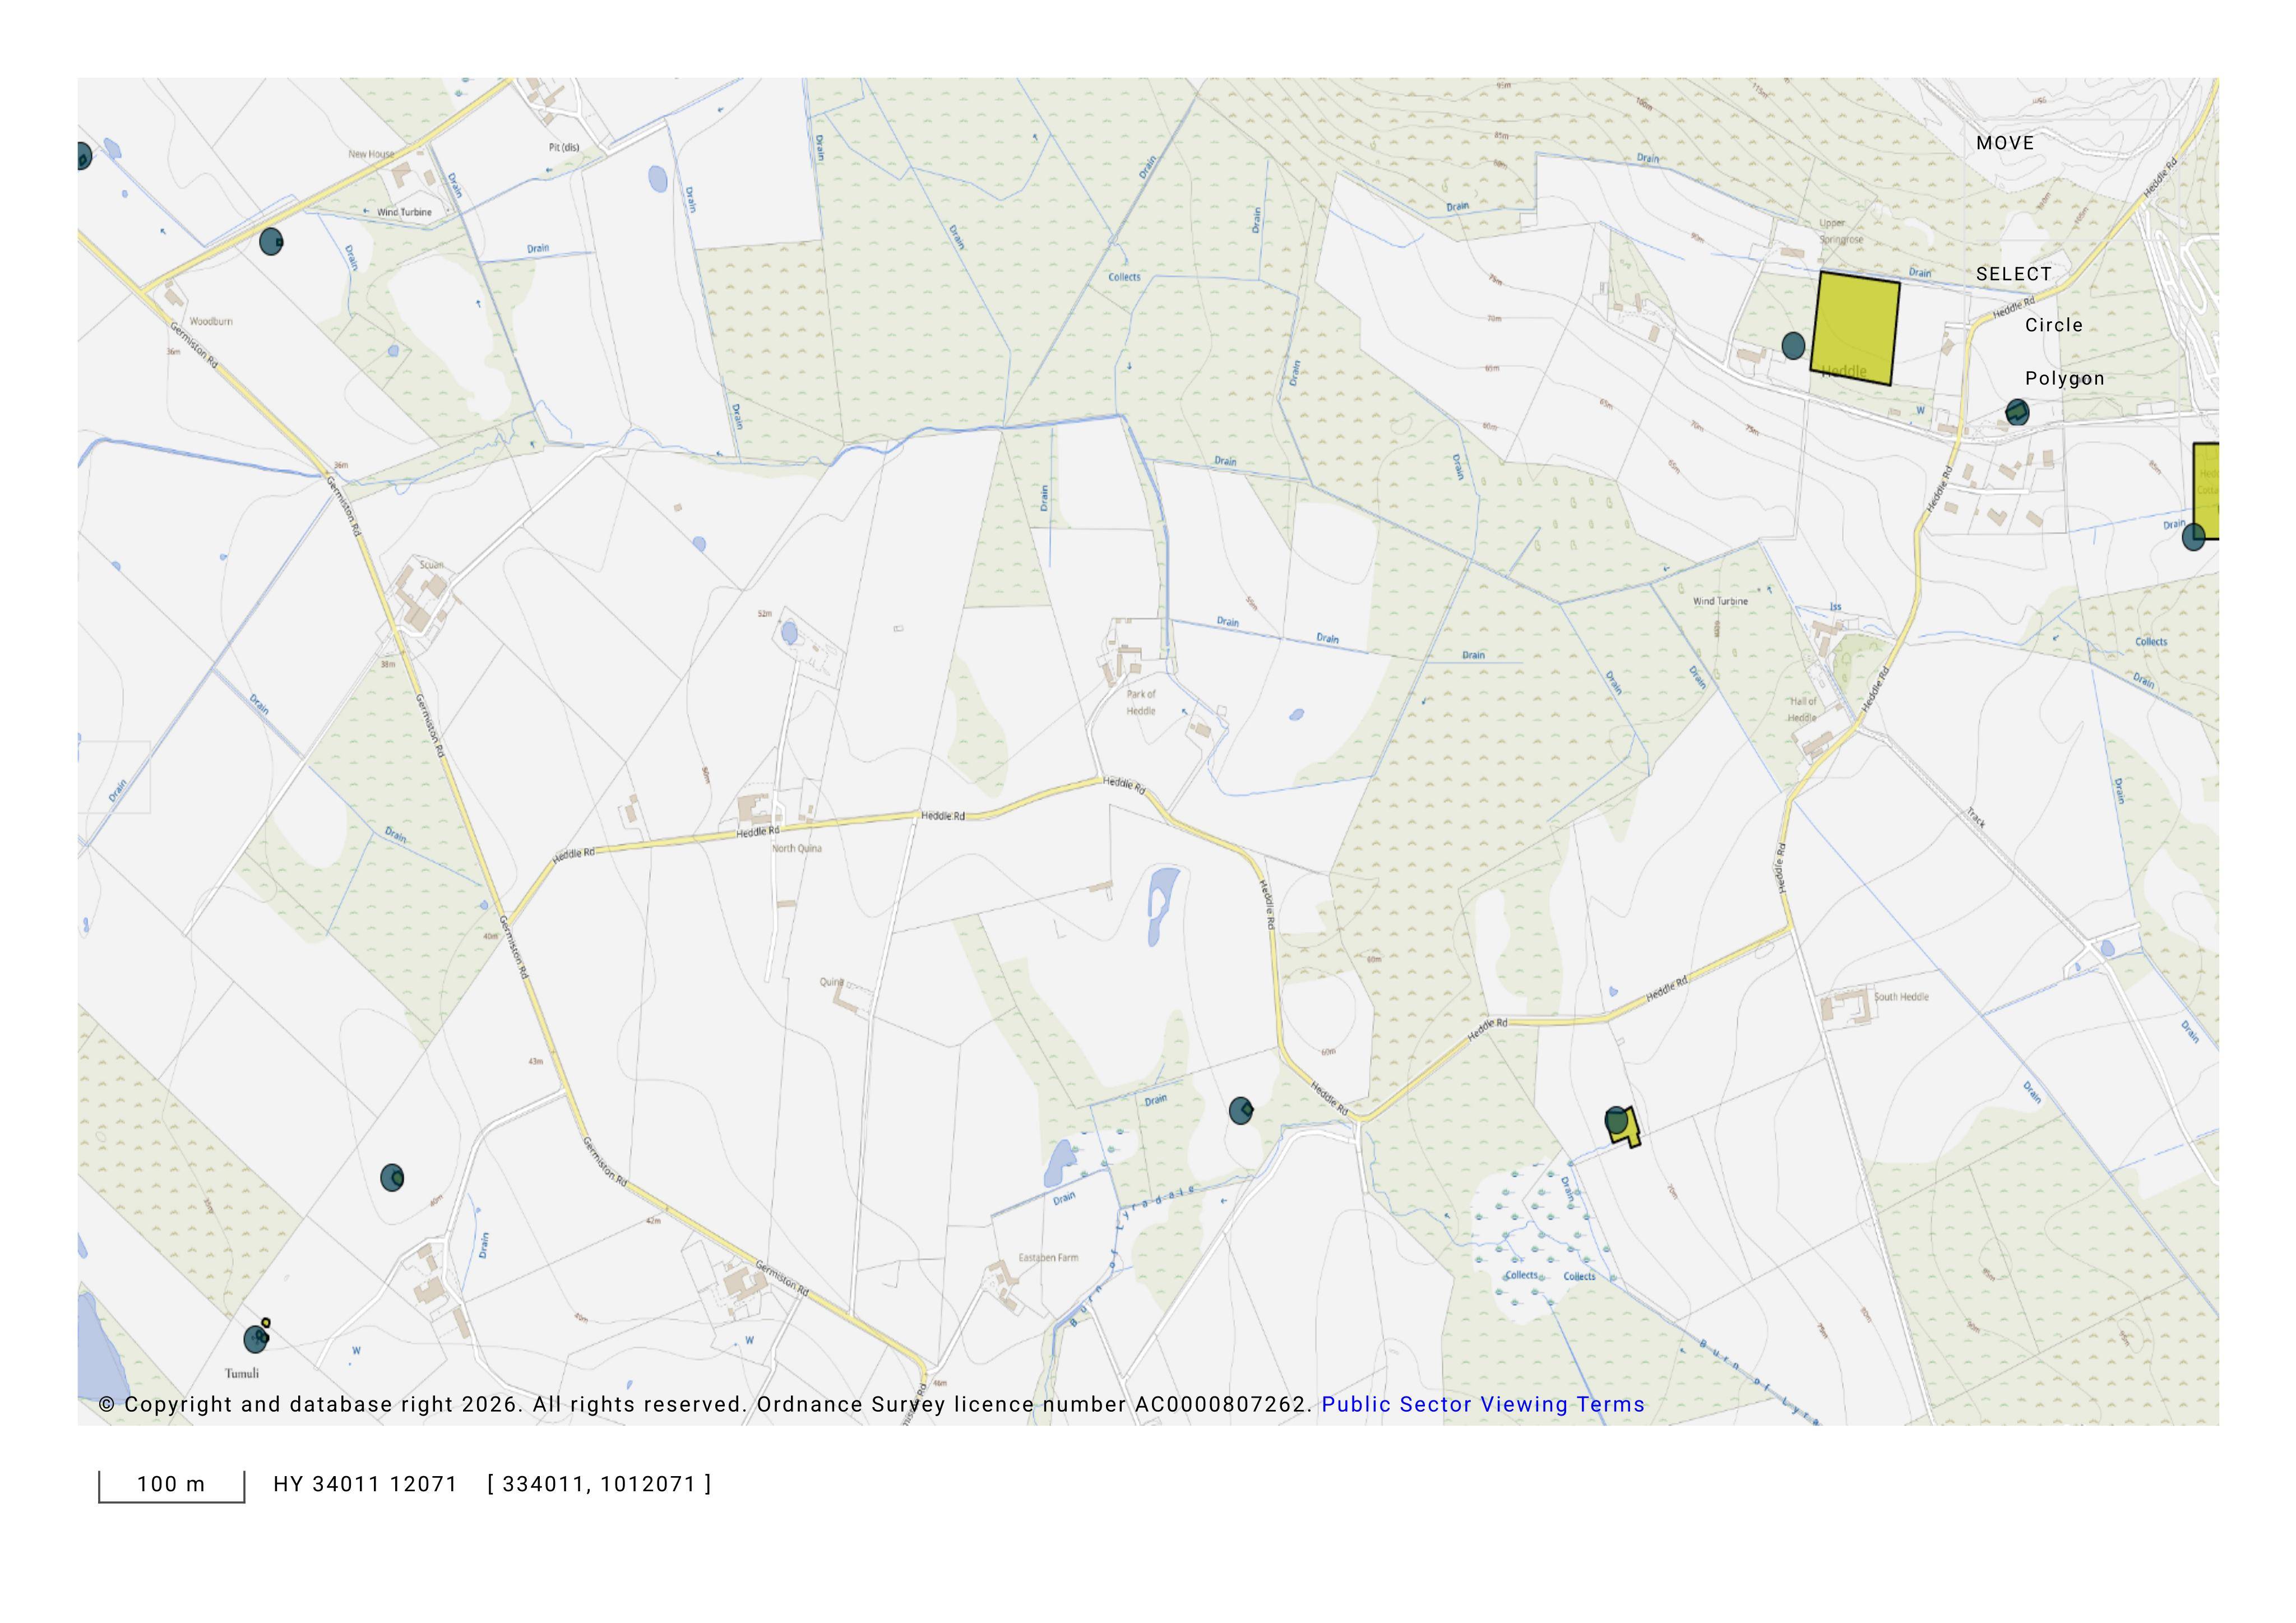Click the large yellow polygon at Heddle
Image resolution: width=2296 pixels, height=1623 pixels.
point(1855,328)
